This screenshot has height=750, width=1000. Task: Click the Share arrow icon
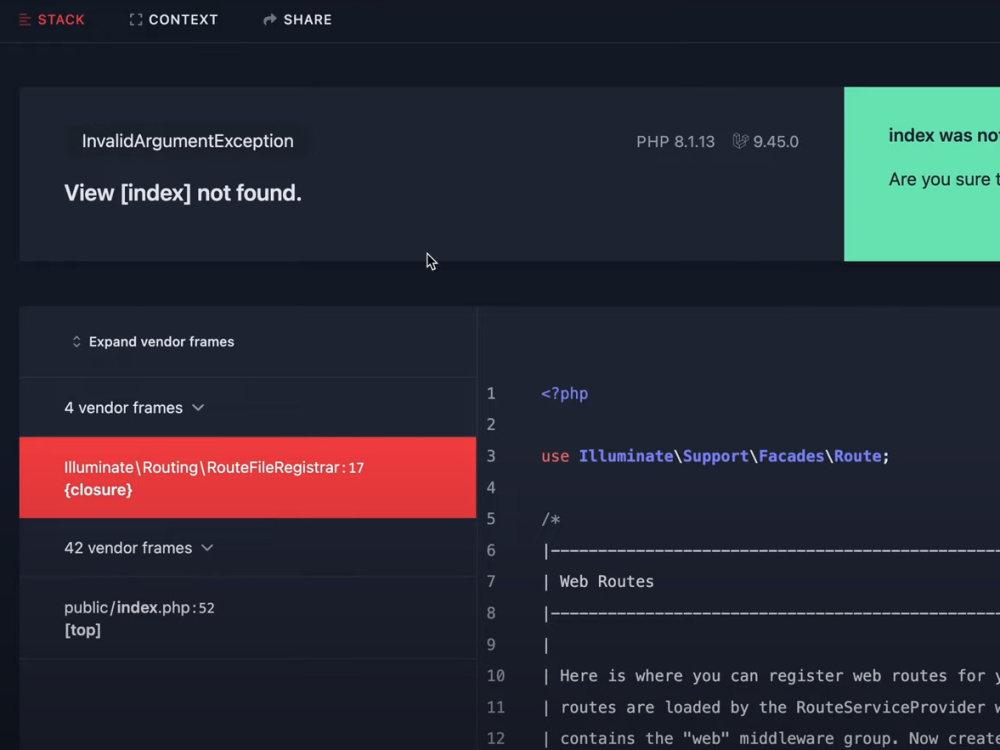(x=270, y=20)
